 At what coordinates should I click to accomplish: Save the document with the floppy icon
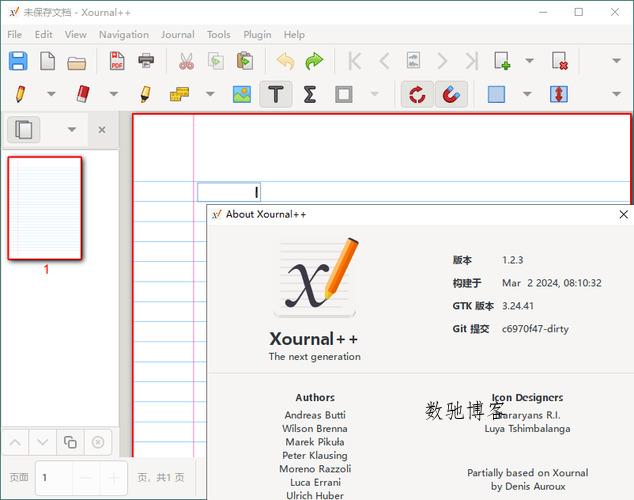(x=18, y=61)
